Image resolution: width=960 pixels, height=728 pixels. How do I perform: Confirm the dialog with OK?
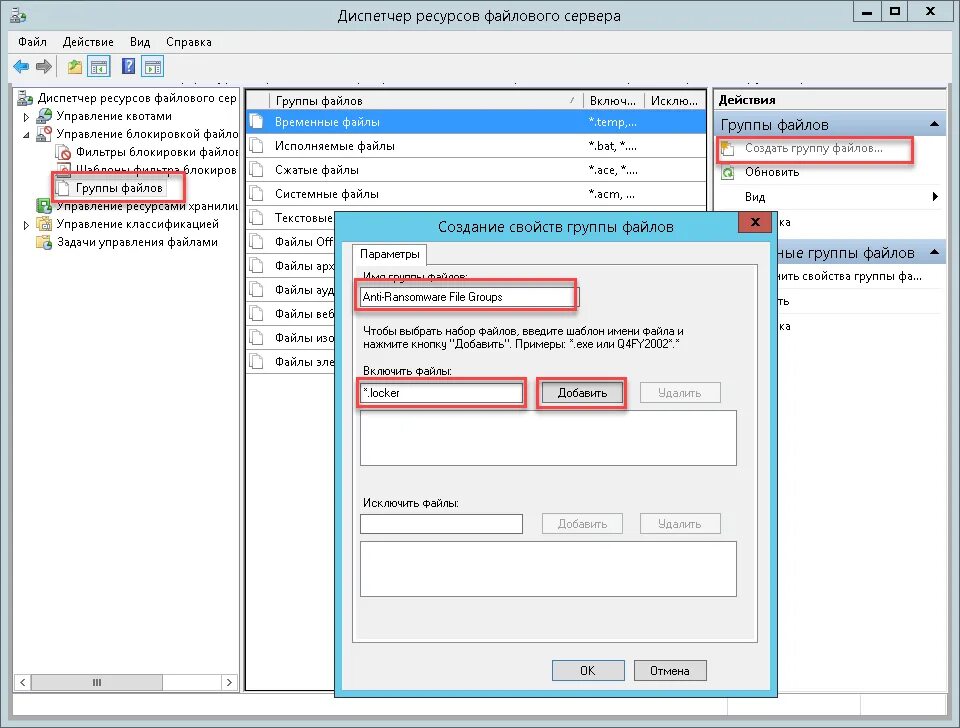coord(588,670)
